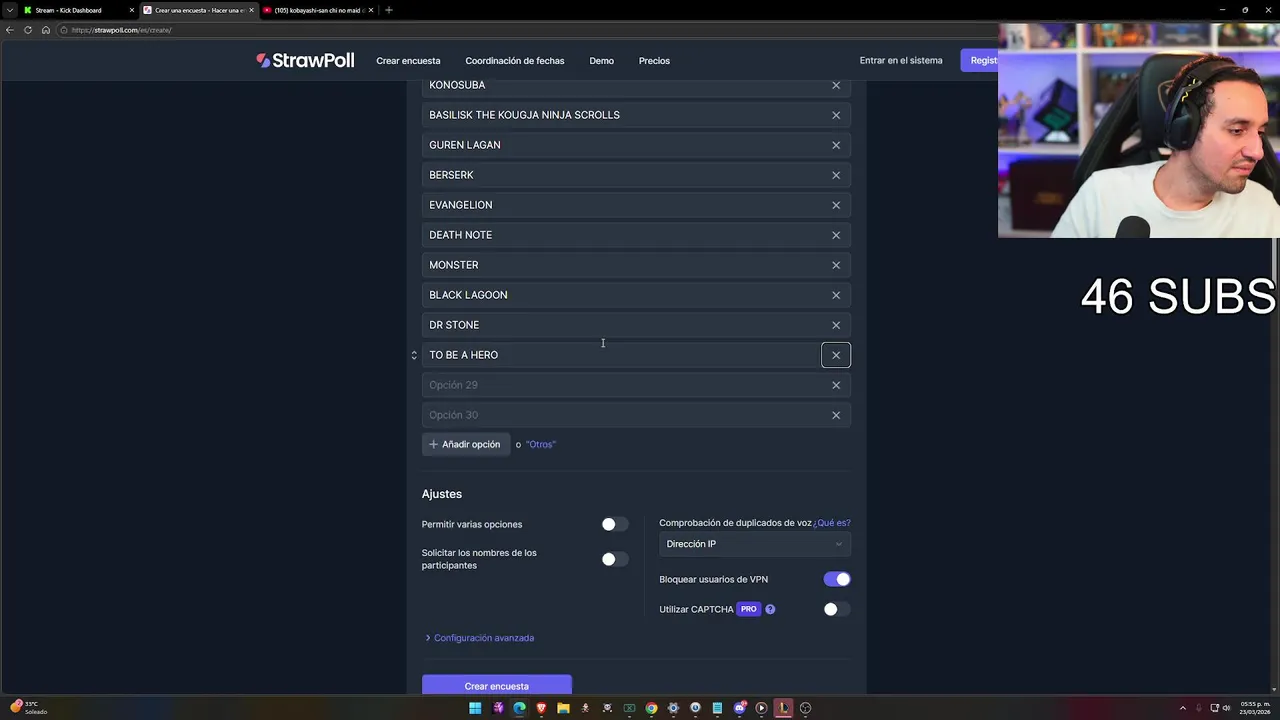
Task: Open Google Chrome from taskbar
Action: [651, 708]
